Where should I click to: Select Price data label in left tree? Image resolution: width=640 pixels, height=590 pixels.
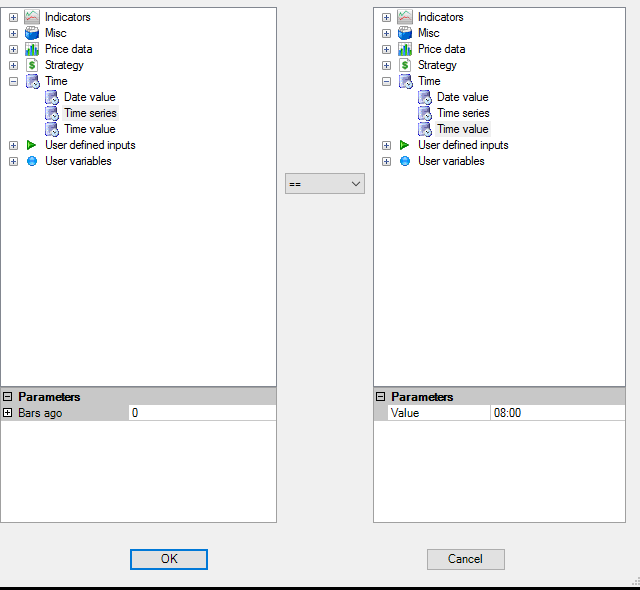coord(69,49)
